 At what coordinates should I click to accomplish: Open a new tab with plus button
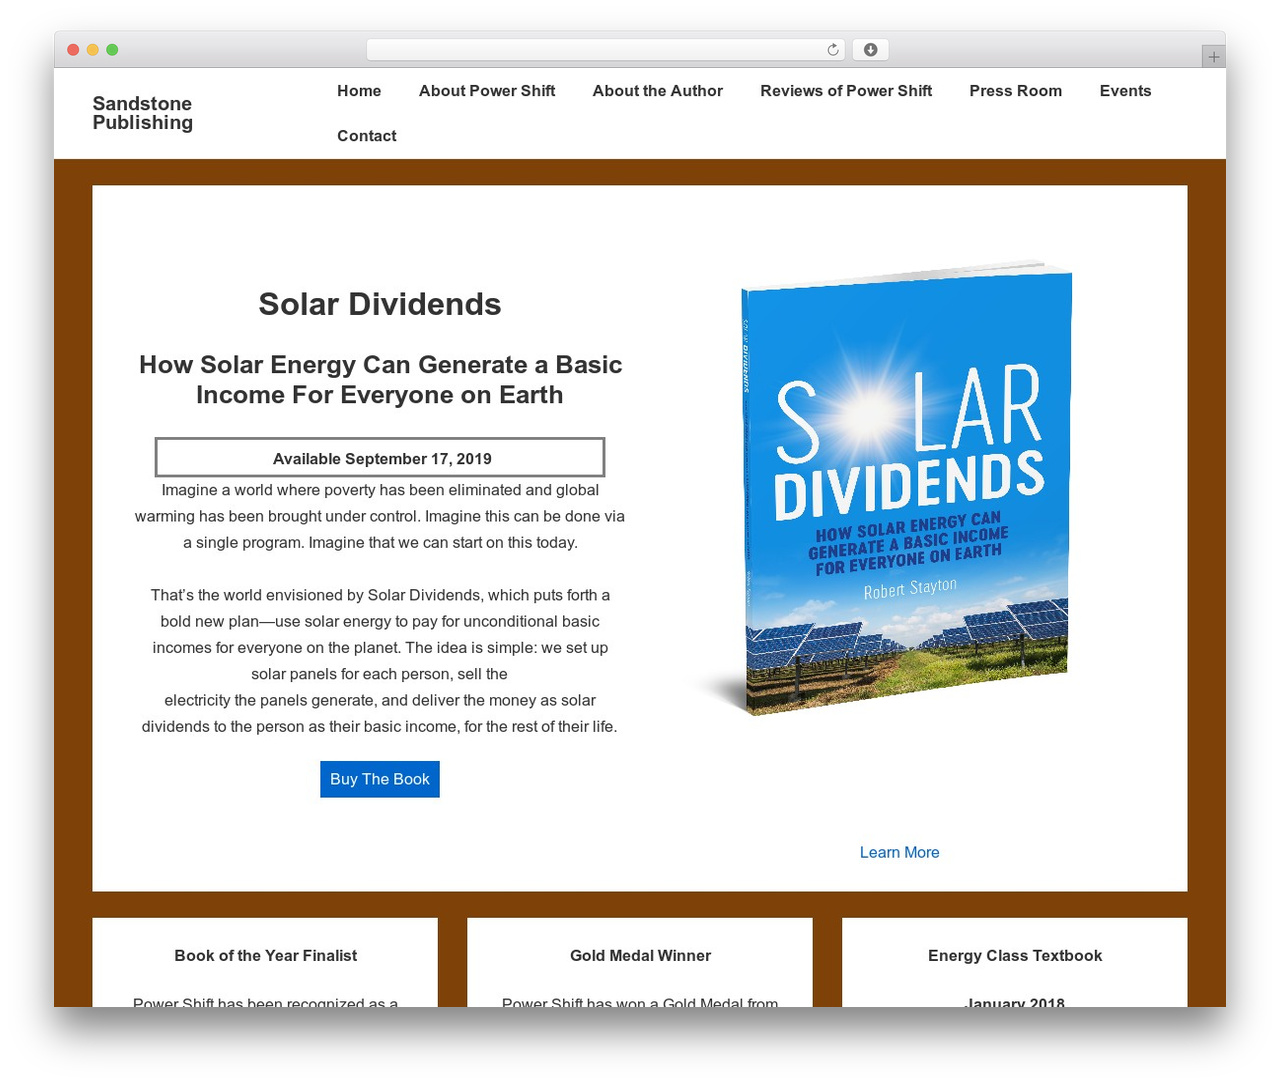[1213, 57]
